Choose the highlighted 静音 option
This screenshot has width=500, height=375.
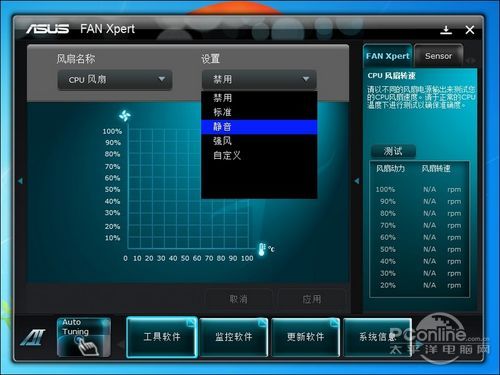click(259, 127)
